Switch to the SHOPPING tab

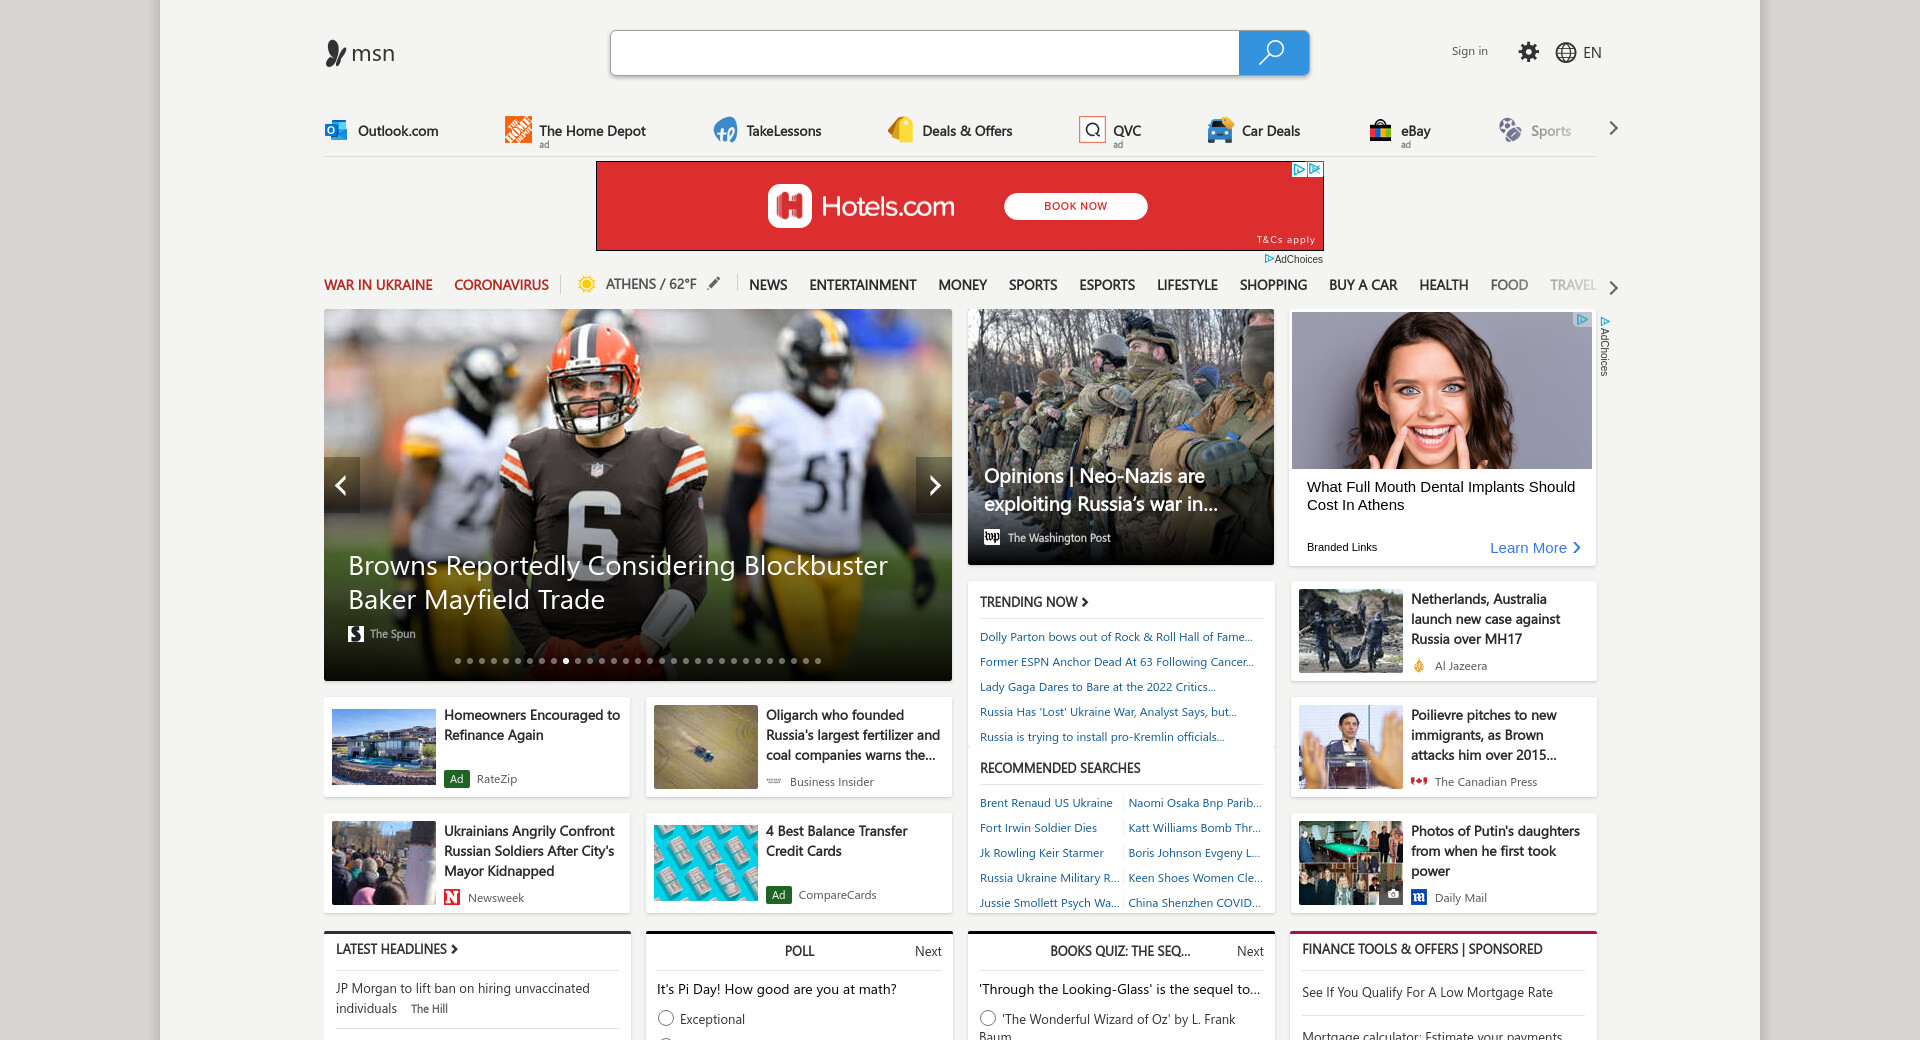point(1273,285)
